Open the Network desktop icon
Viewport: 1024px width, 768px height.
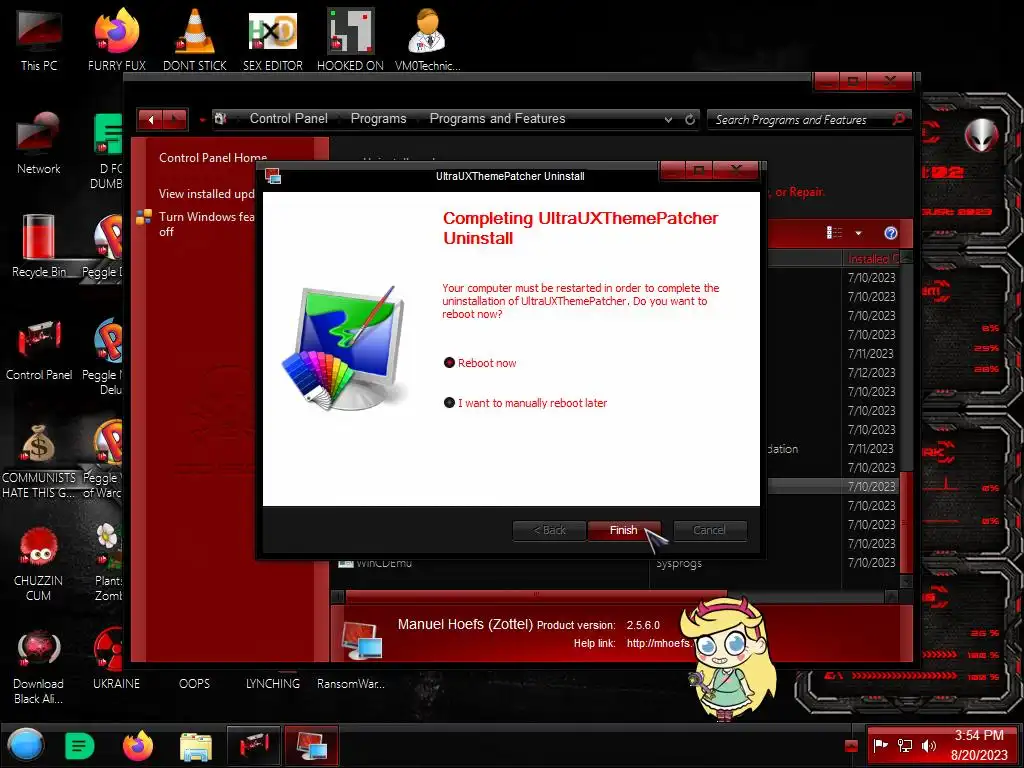[x=39, y=142]
